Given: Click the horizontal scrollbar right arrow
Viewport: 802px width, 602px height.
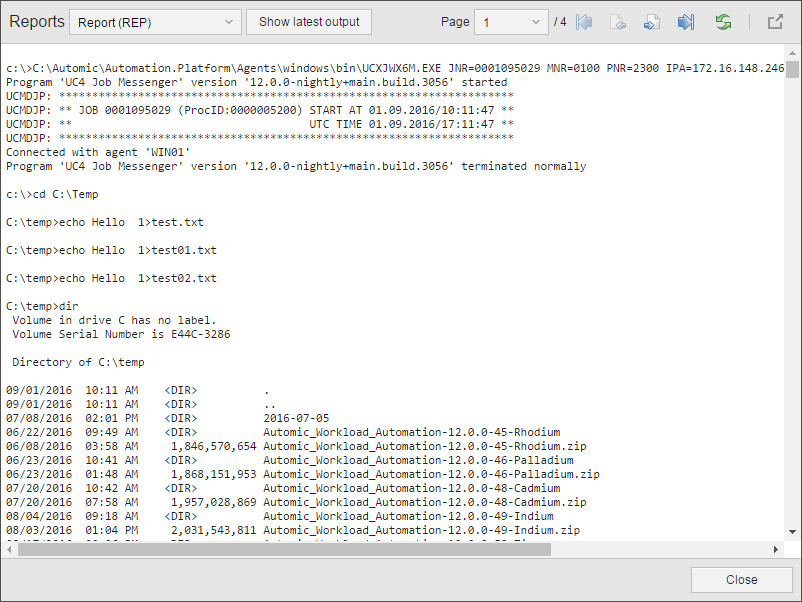Looking at the screenshot, I should coord(775,549).
